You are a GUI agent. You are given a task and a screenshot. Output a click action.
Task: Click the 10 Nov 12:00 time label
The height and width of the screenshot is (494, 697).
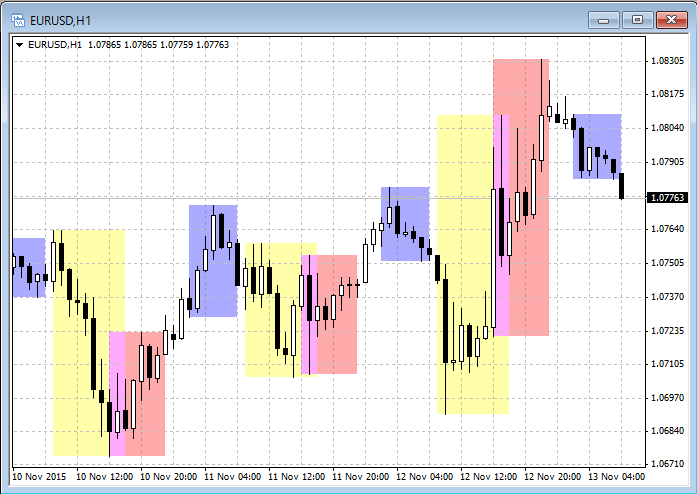tap(104, 477)
